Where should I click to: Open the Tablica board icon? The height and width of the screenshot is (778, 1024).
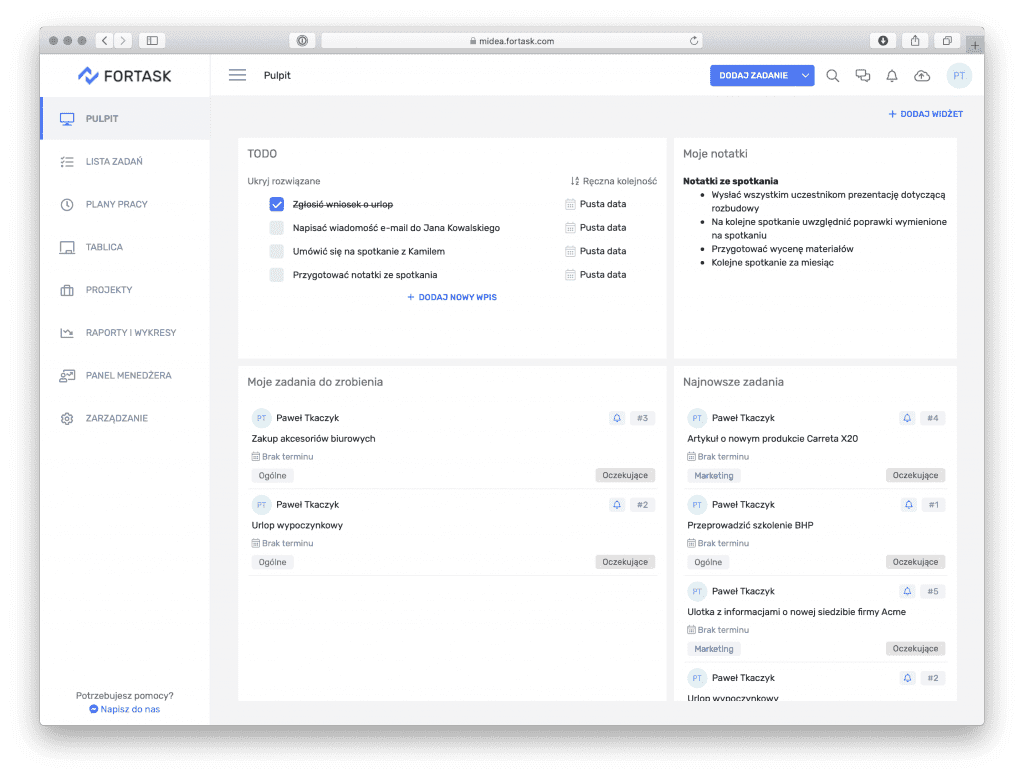[x=64, y=247]
